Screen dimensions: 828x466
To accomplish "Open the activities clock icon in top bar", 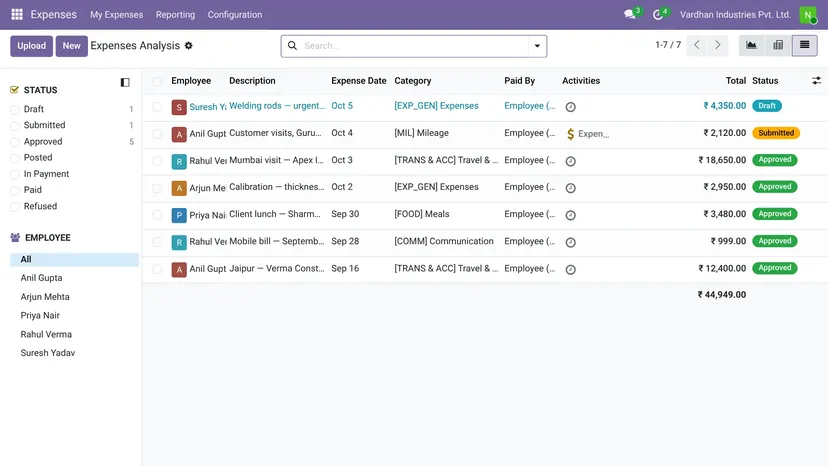I will click(x=657, y=15).
